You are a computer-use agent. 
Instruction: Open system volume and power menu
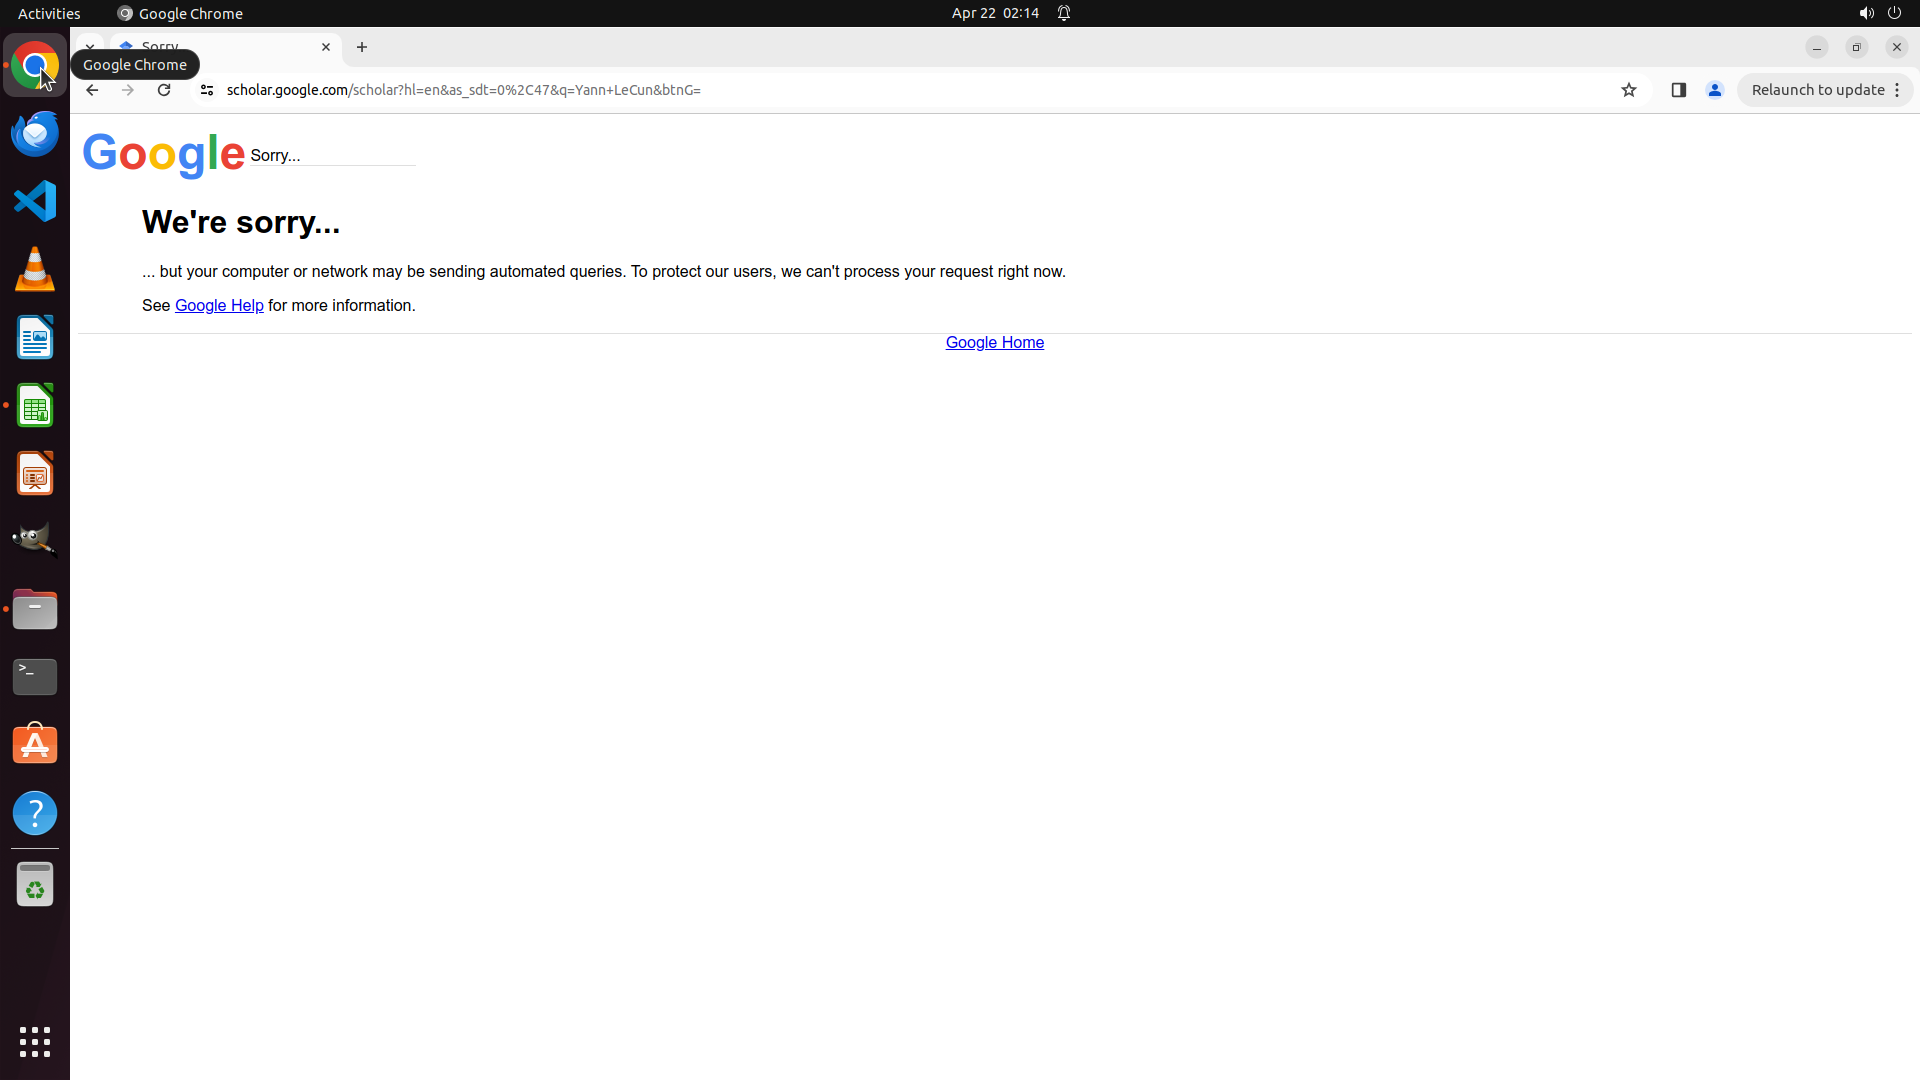click(x=1880, y=13)
